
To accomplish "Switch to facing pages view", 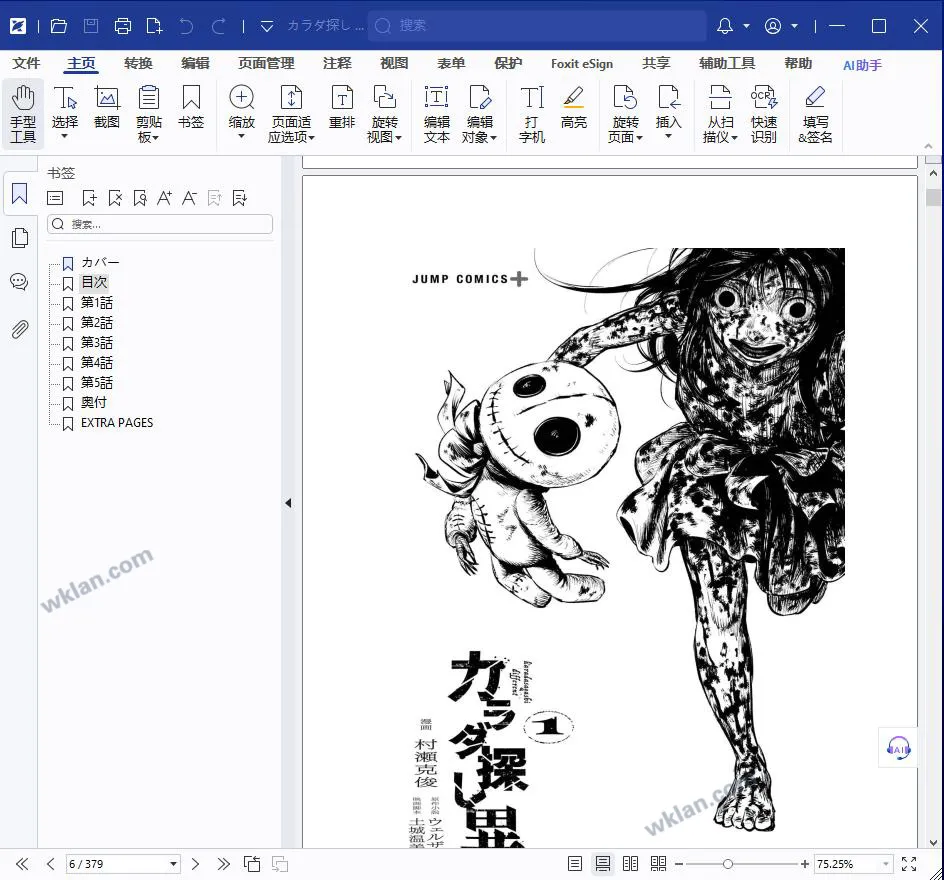I will click(630, 864).
